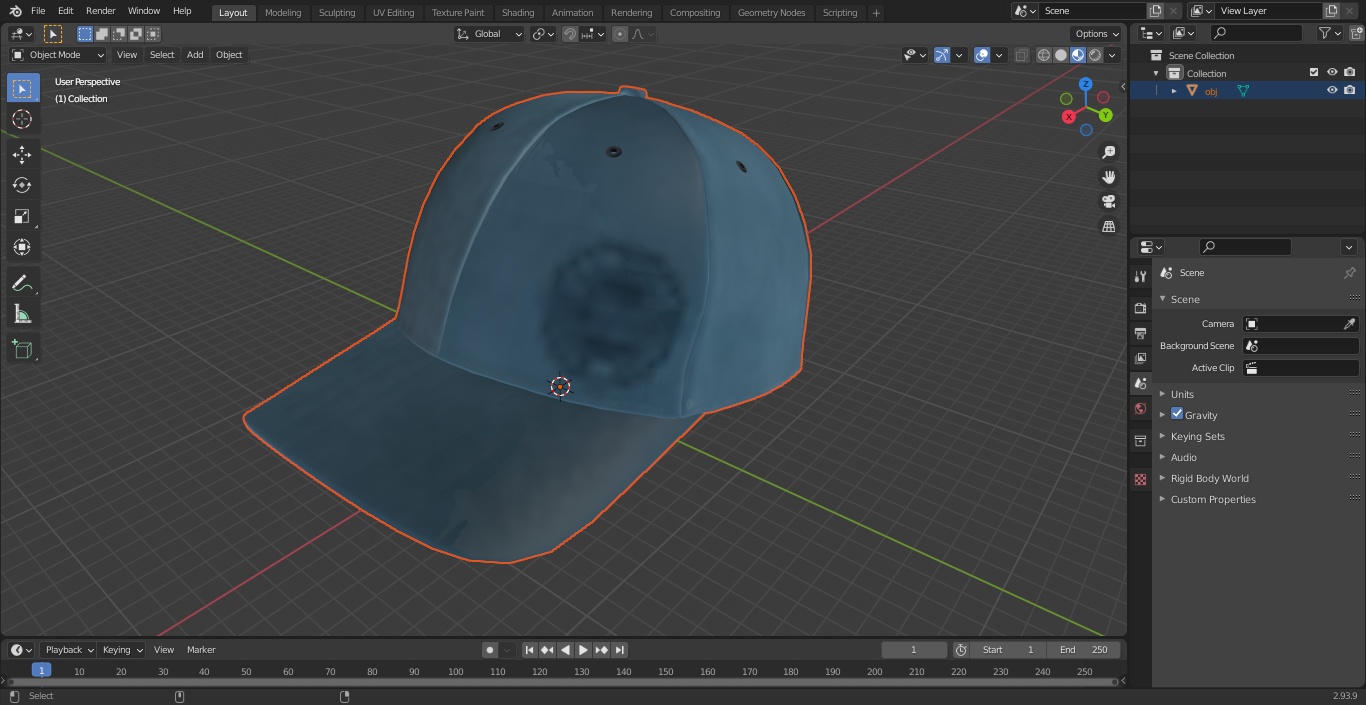Toggle X-ray mode button
This screenshot has height=705, width=1366.
(x=1021, y=55)
